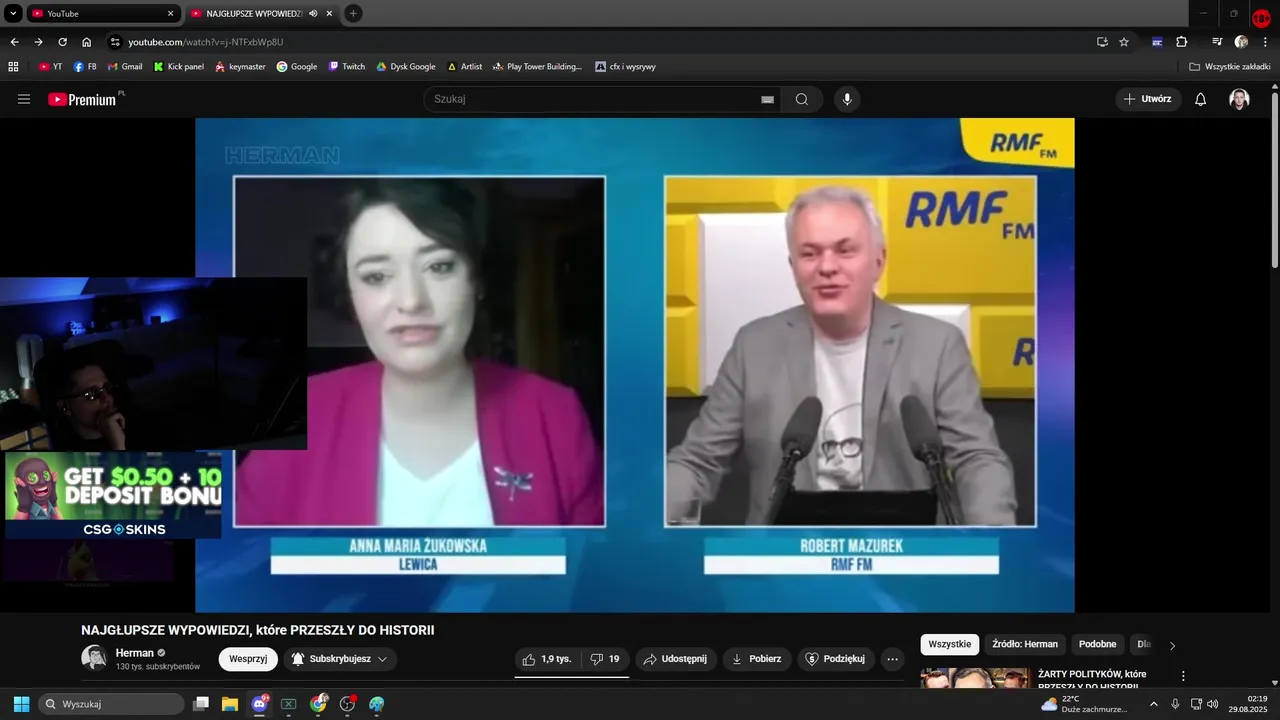This screenshot has width=1280, height=720.
Task: Open Twitch bookmark
Action: (x=347, y=67)
